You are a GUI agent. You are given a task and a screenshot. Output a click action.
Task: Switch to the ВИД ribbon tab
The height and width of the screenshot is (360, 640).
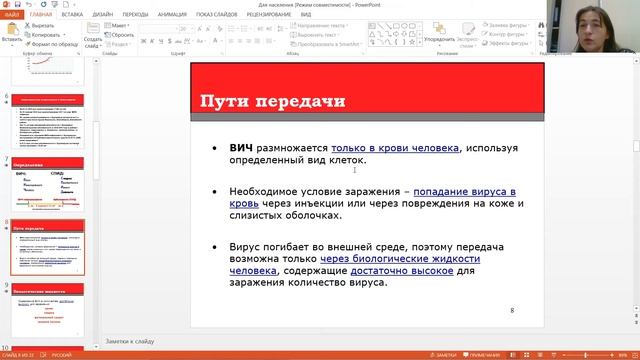[x=306, y=15]
